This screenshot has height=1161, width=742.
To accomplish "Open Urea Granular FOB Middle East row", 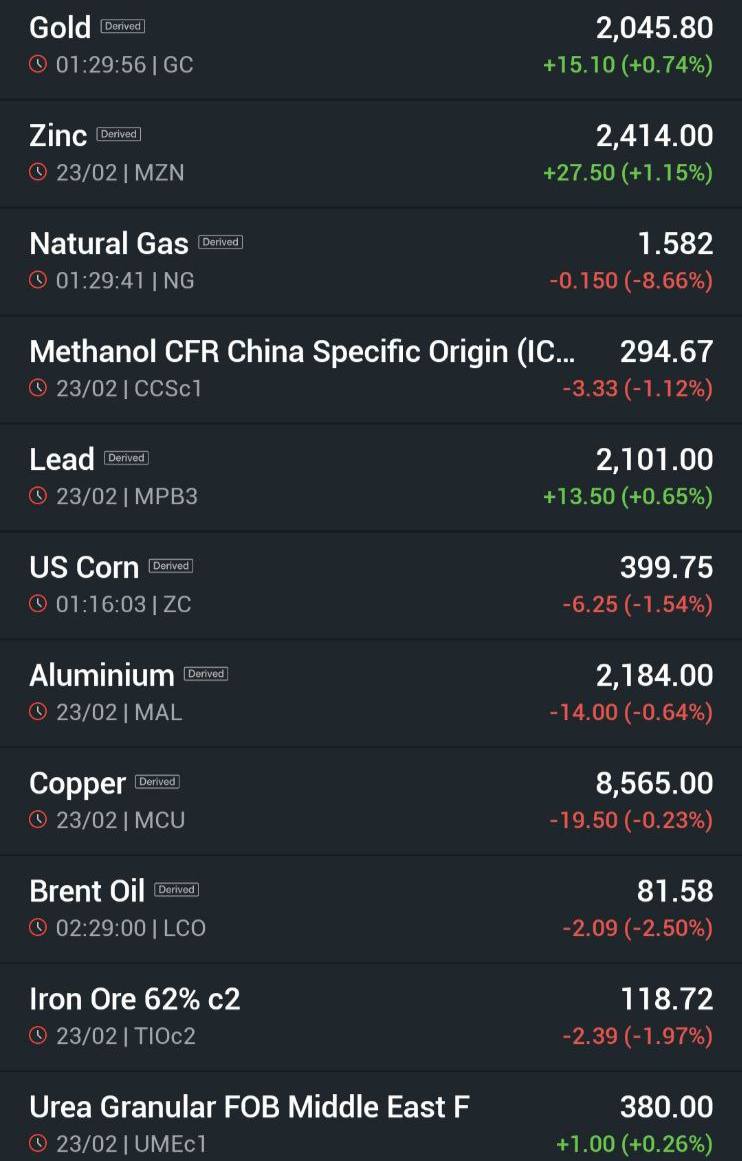I will point(371,1118).
